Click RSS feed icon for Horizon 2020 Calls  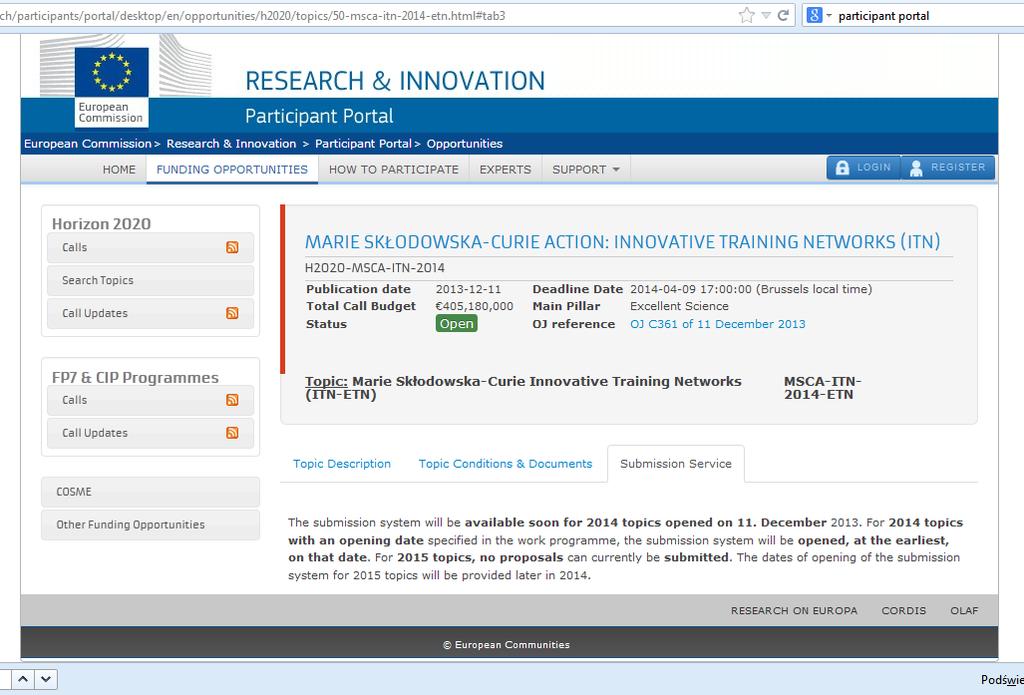(x=232, y=247)
